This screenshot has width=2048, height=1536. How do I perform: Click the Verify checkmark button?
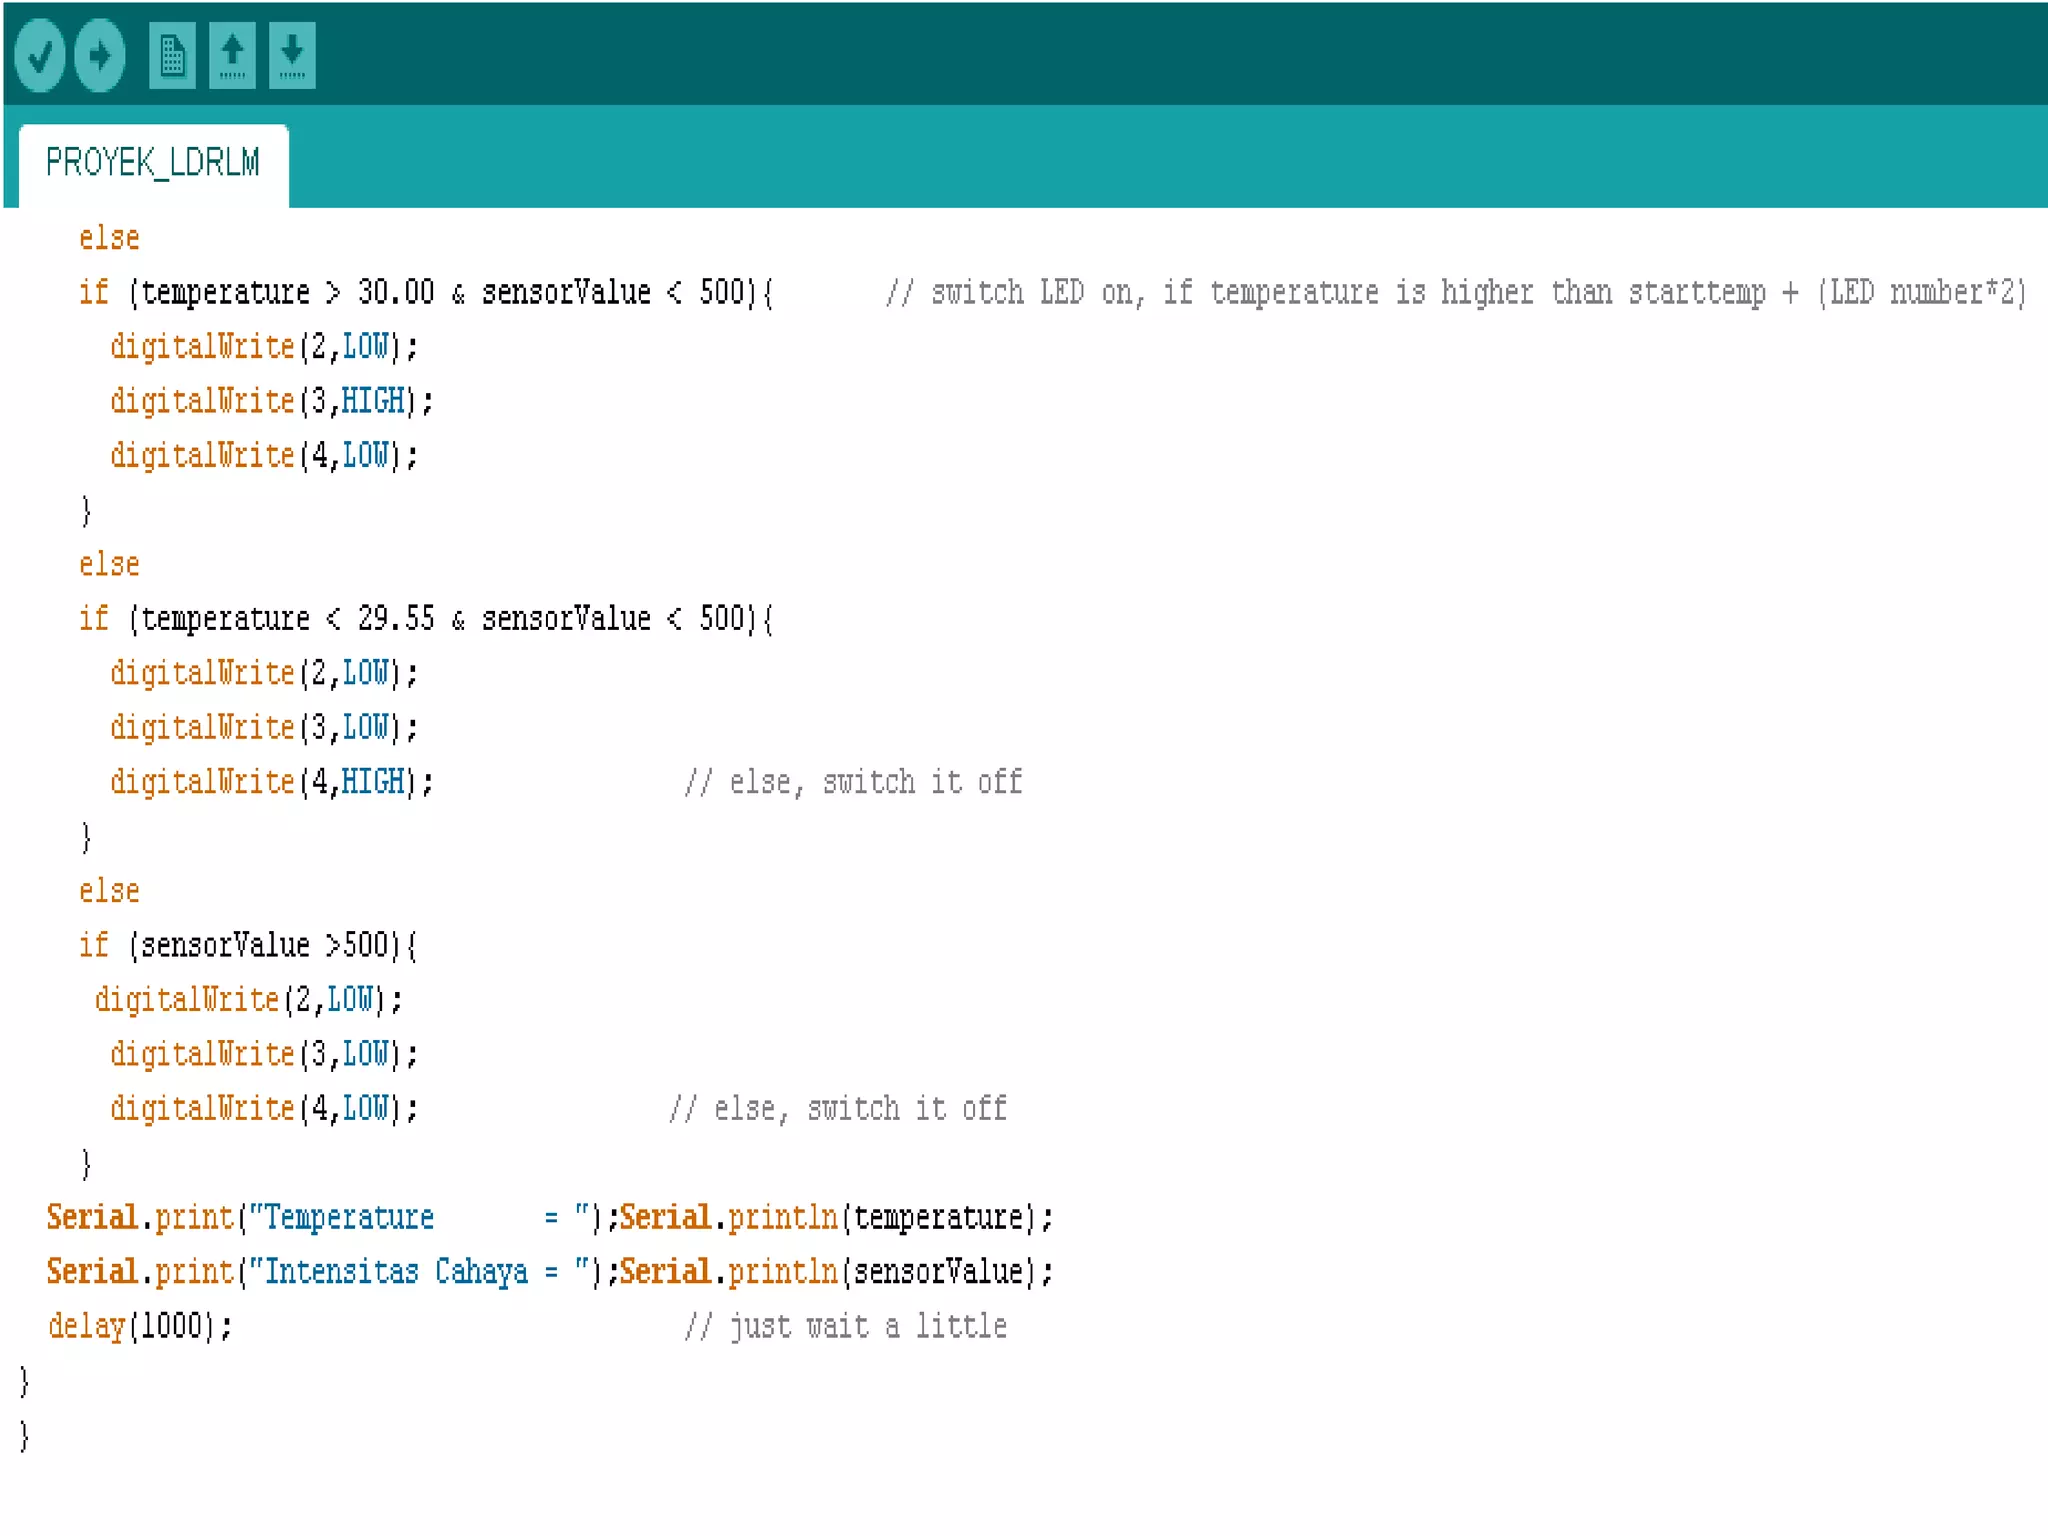click(x=40, y=55)
